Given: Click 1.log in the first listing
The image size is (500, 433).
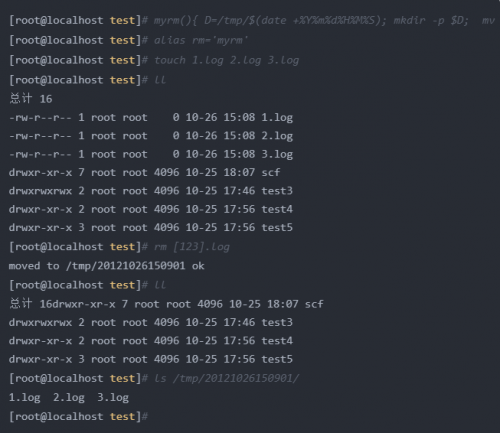Looking at the screenshot, I should click(x=277, y=118).
